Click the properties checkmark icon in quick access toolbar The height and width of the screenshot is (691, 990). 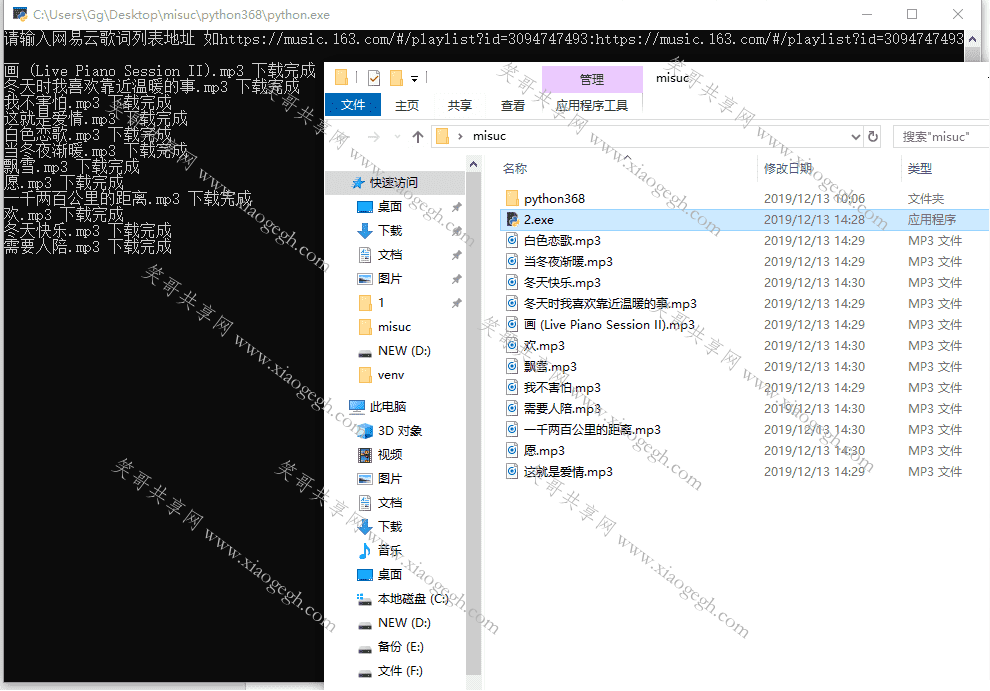[x=374, y=78]
